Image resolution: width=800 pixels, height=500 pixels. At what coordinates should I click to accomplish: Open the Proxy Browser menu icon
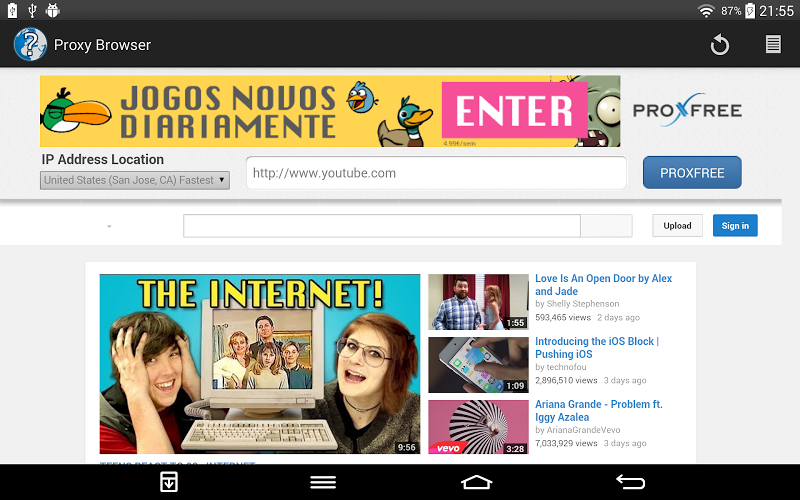(x=773, y=45)
